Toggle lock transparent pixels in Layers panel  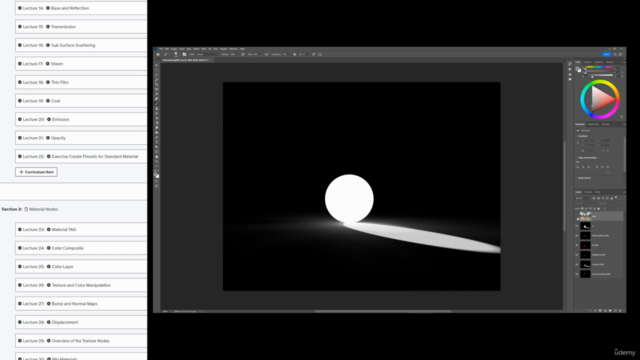pyautogui.click(x=582, y=209)
